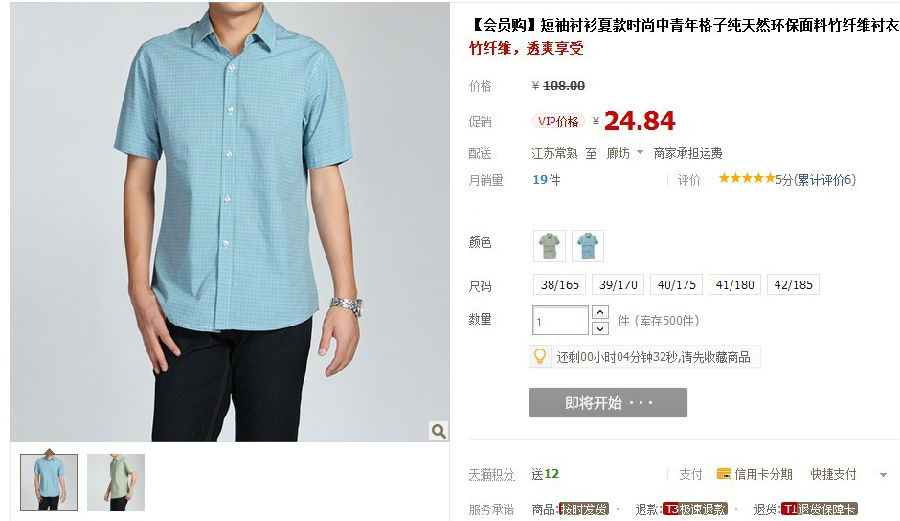Screen dimensions: 900x521
Task: Click the magnifier zoom icon on product image
Action: coord(439,431)
